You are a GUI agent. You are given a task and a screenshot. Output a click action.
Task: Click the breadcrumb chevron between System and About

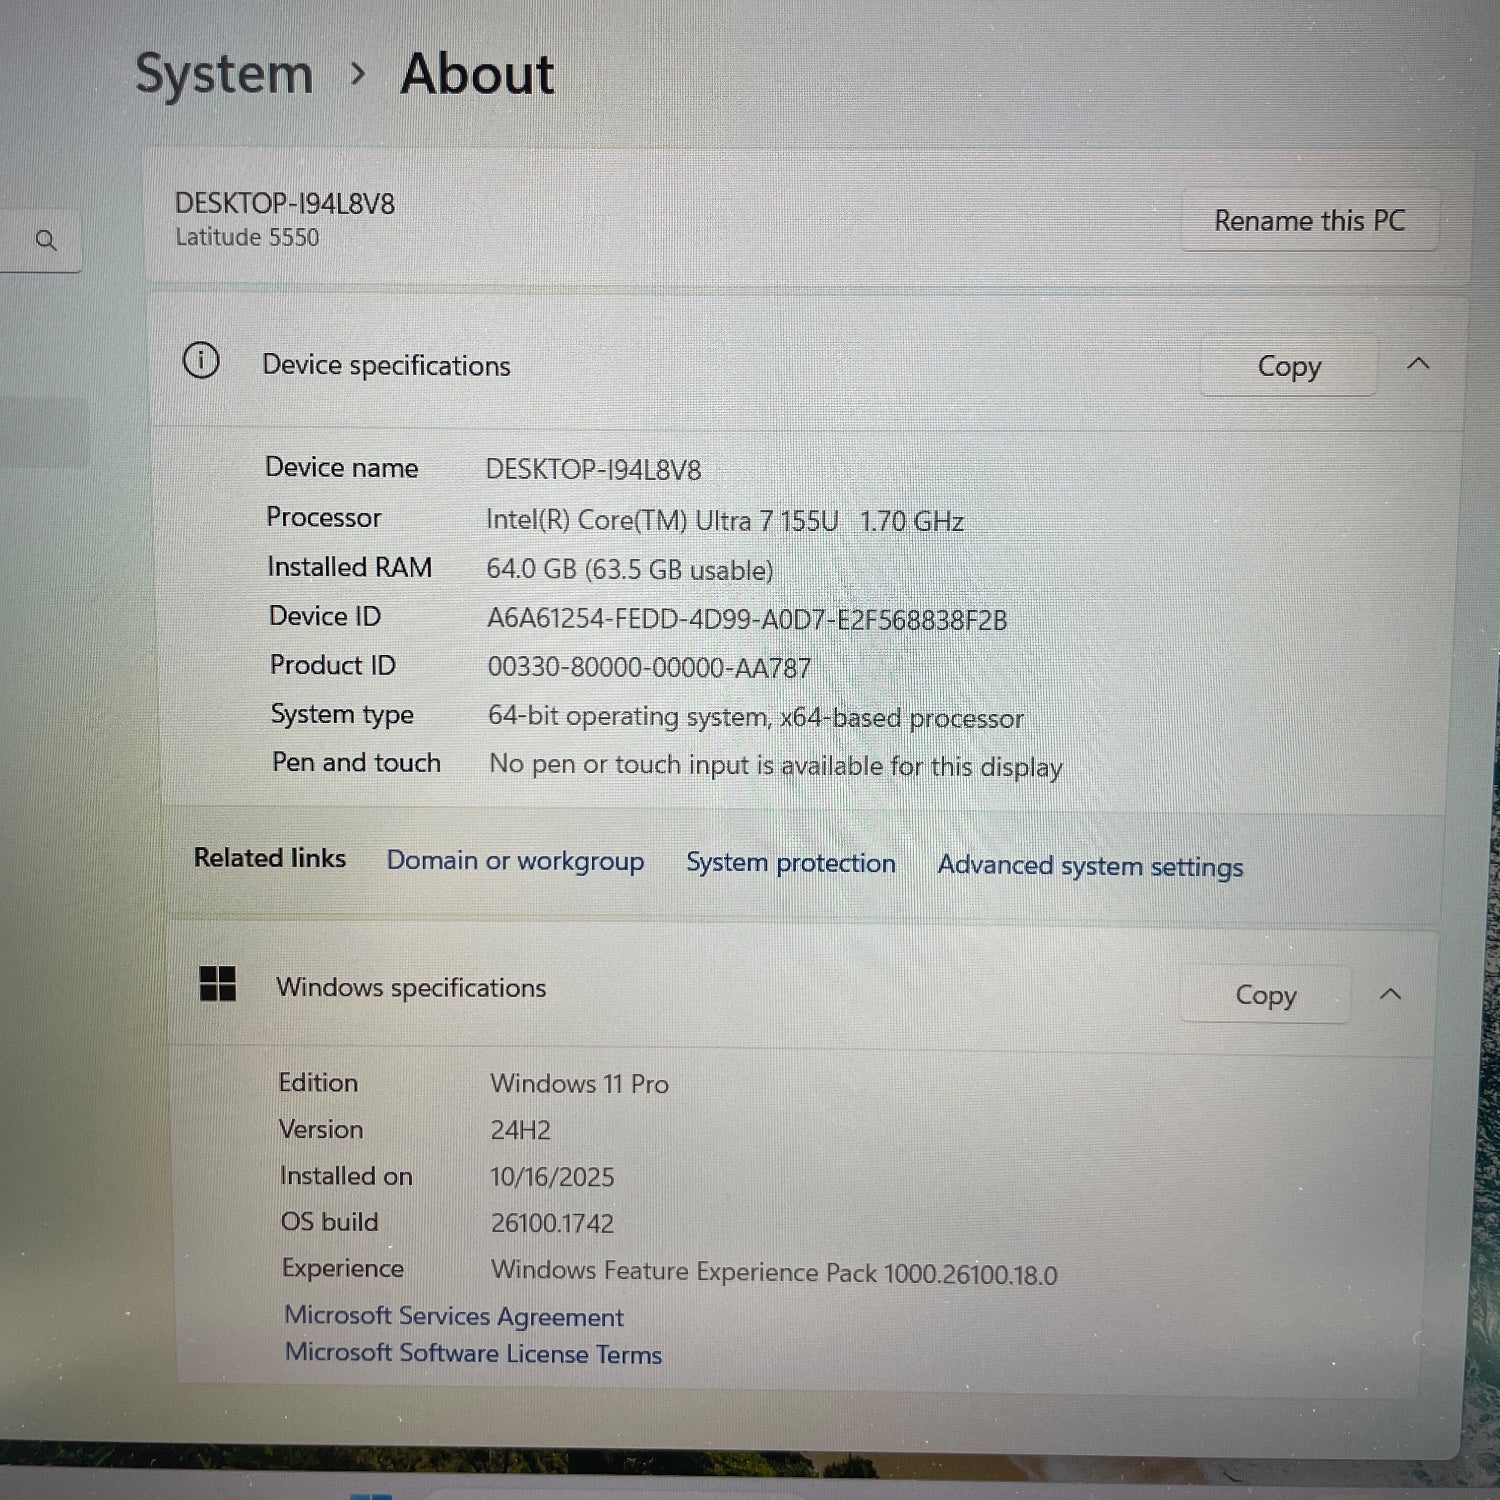click(358, 74)
